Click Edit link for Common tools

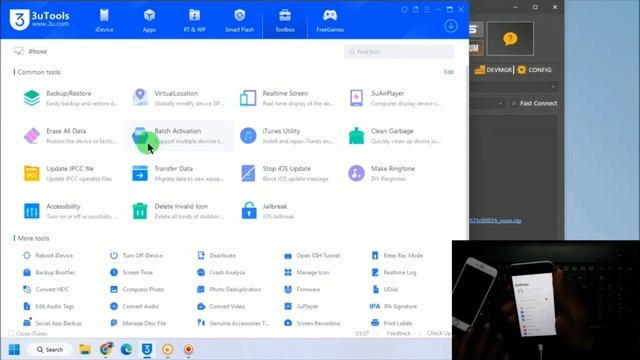click(x=449, y=72)
